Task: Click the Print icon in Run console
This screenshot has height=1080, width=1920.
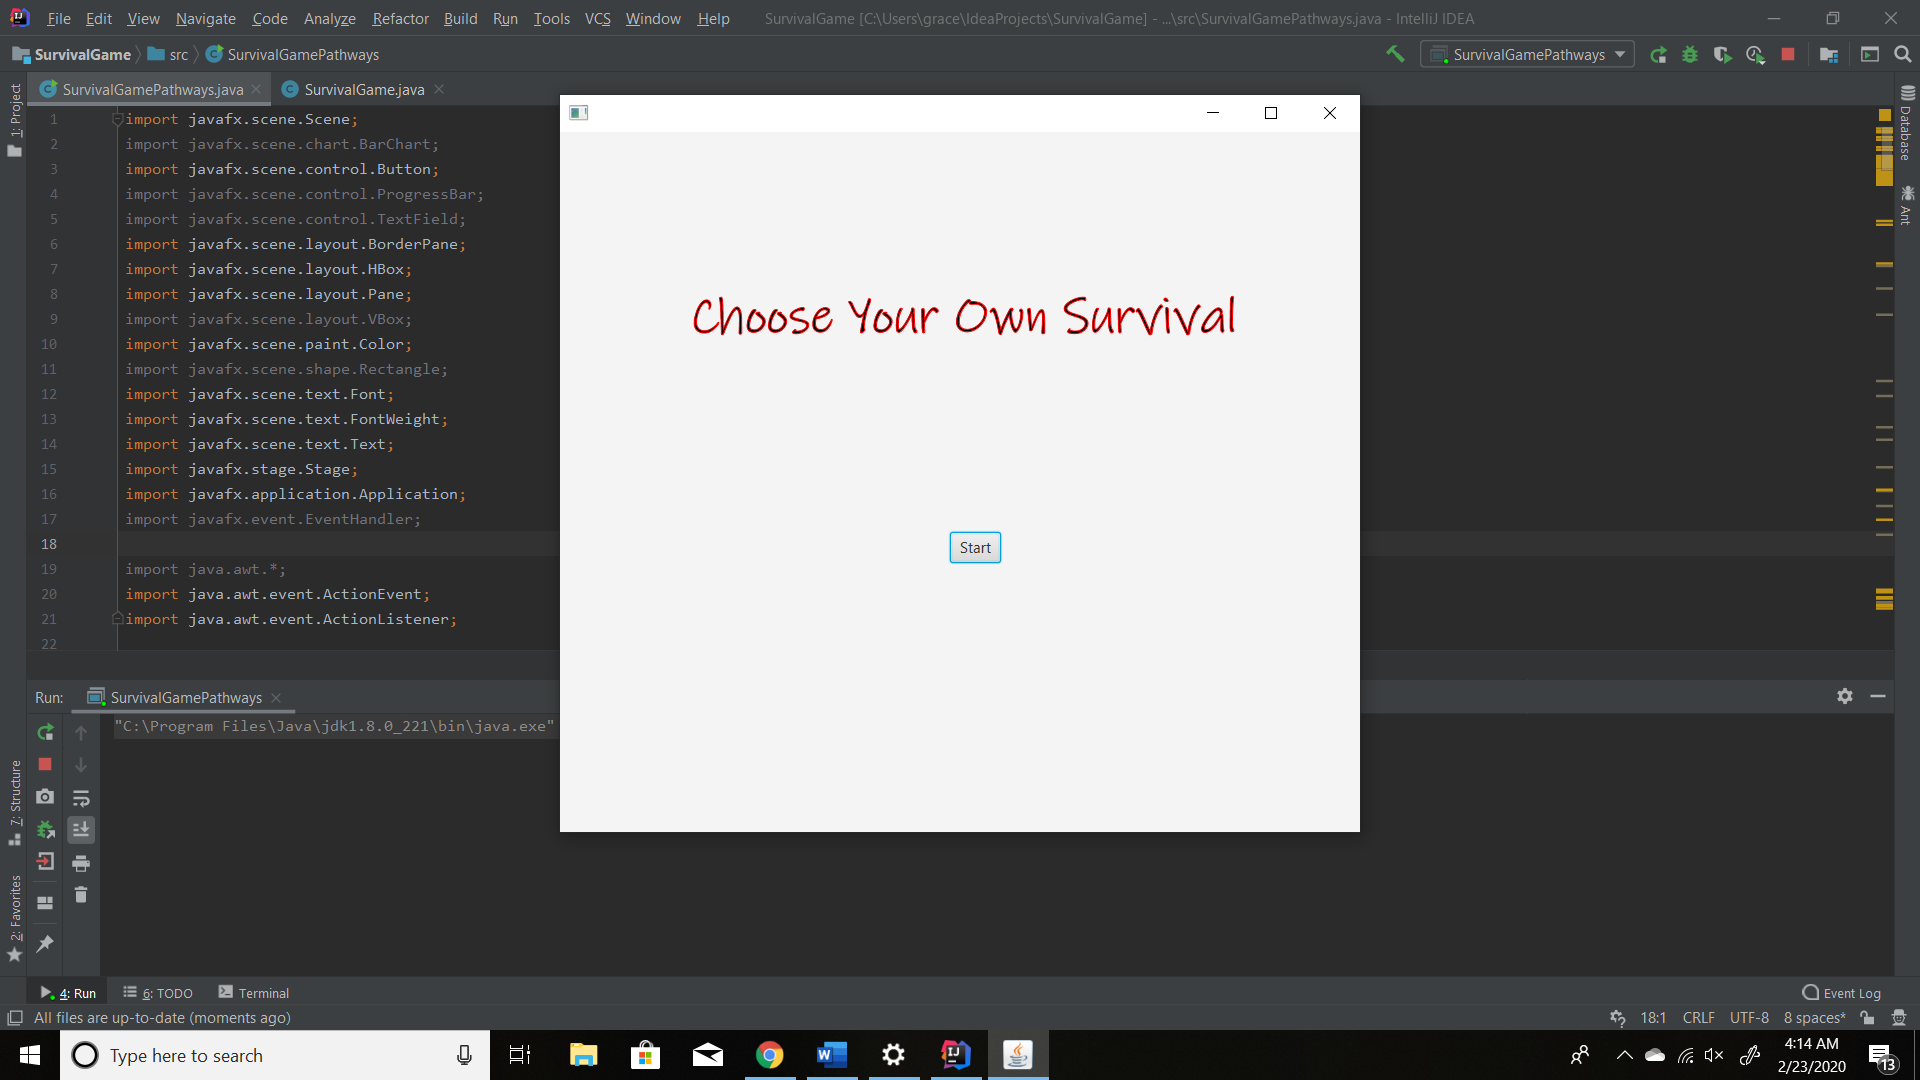Action: 81,863
